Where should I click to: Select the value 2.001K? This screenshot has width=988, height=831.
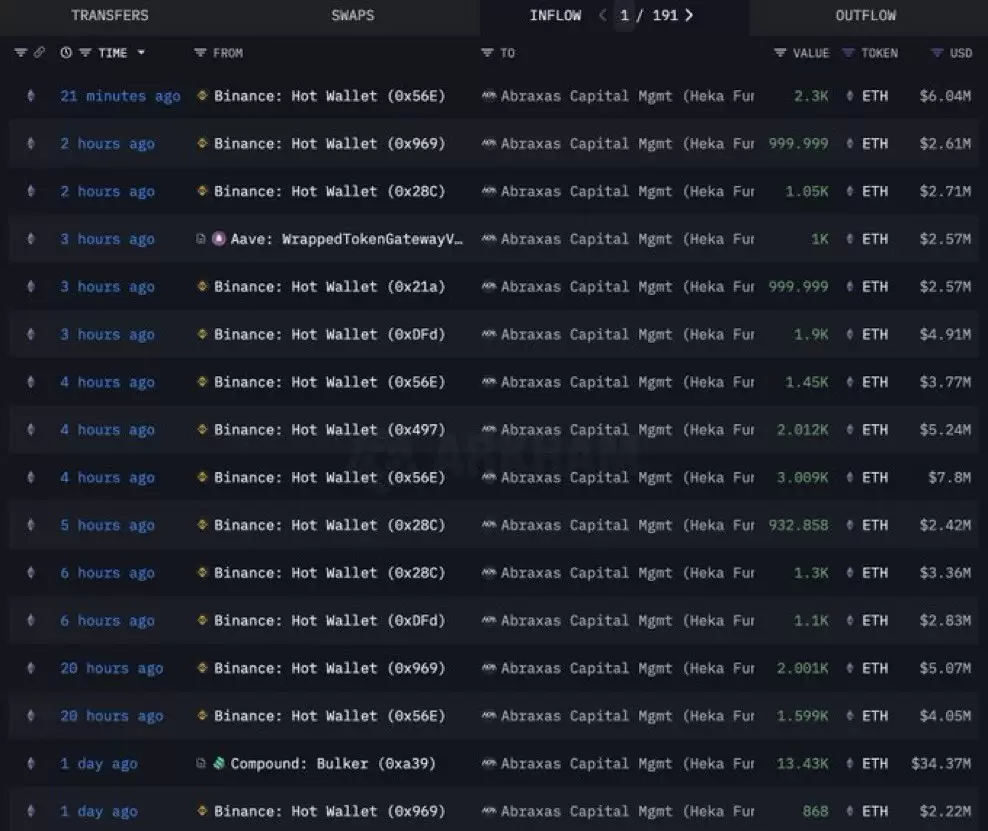(802, 668)
